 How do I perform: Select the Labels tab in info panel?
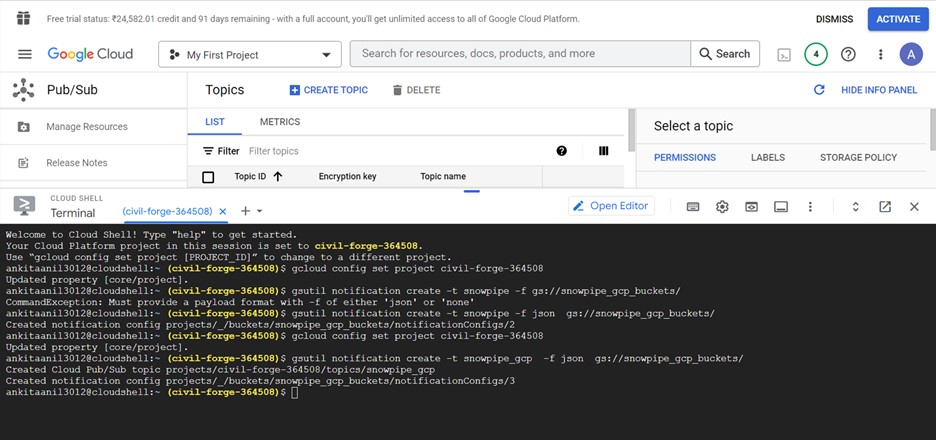[768, 157]
